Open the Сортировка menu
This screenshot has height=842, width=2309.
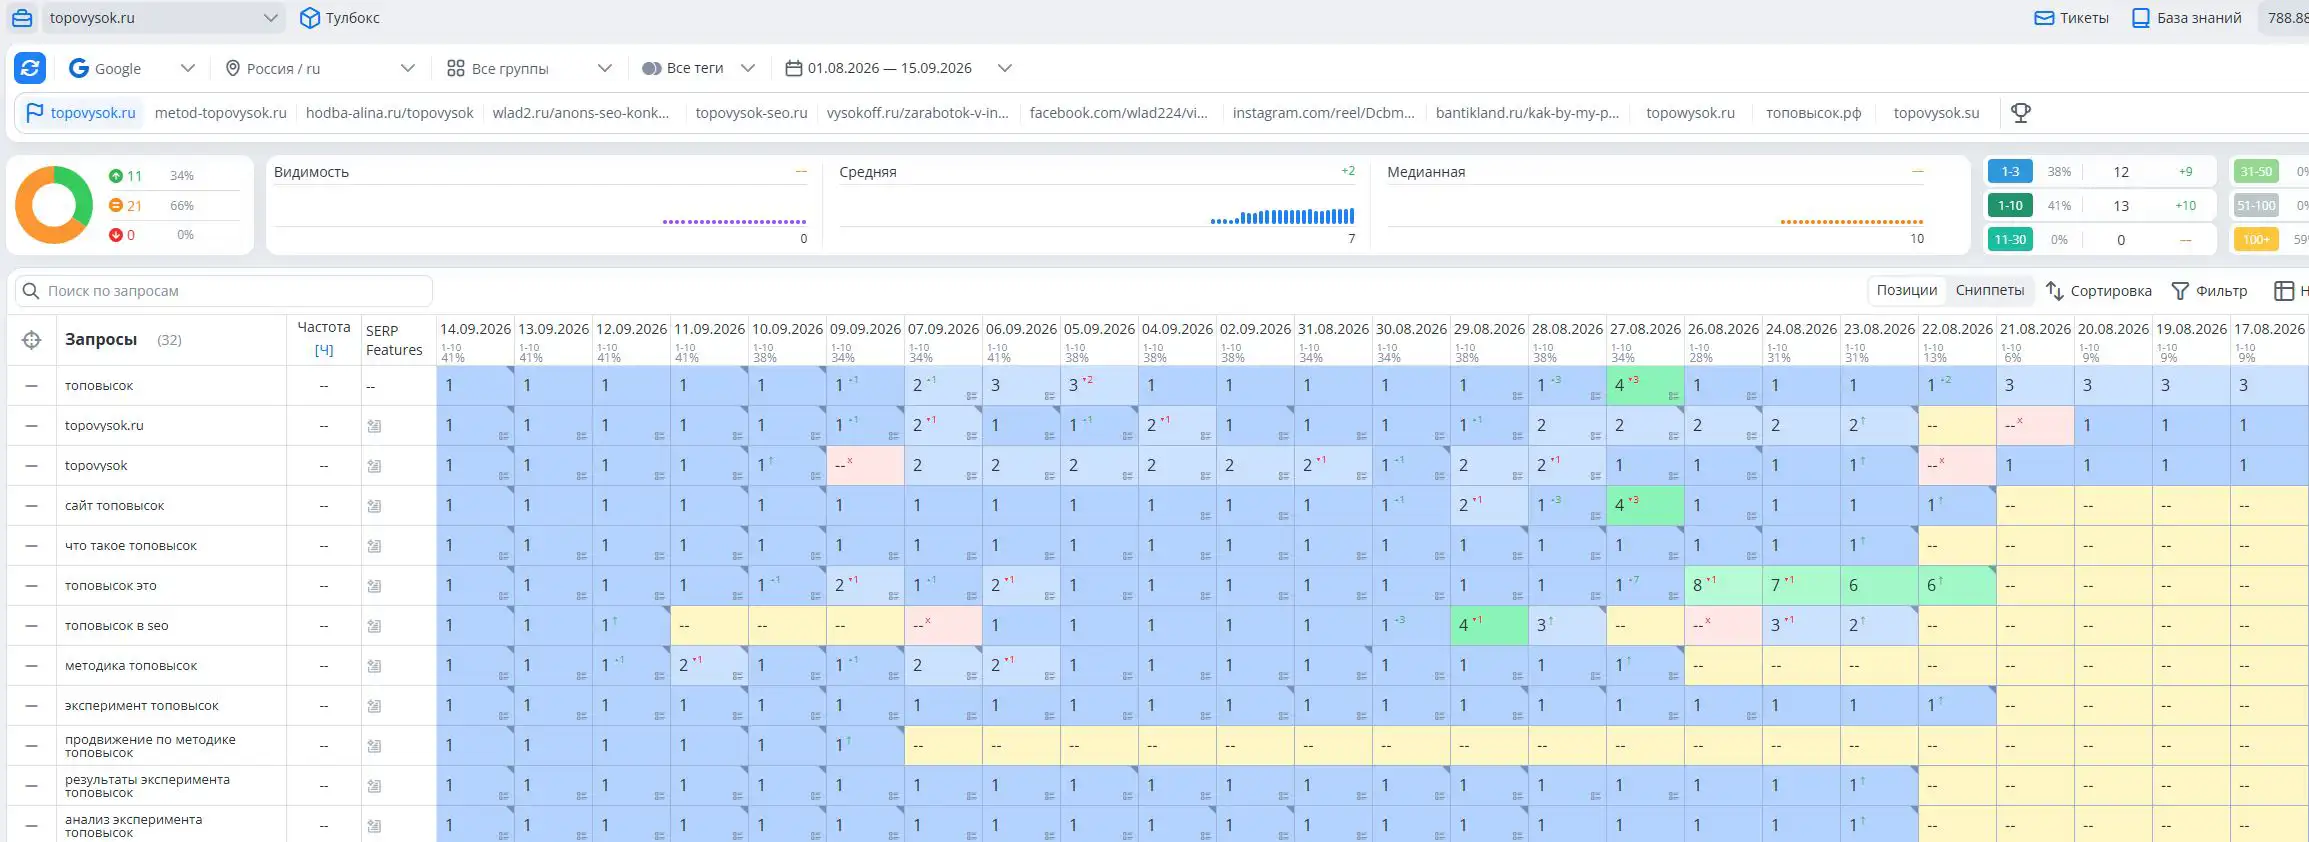[x=2098, y=291]
